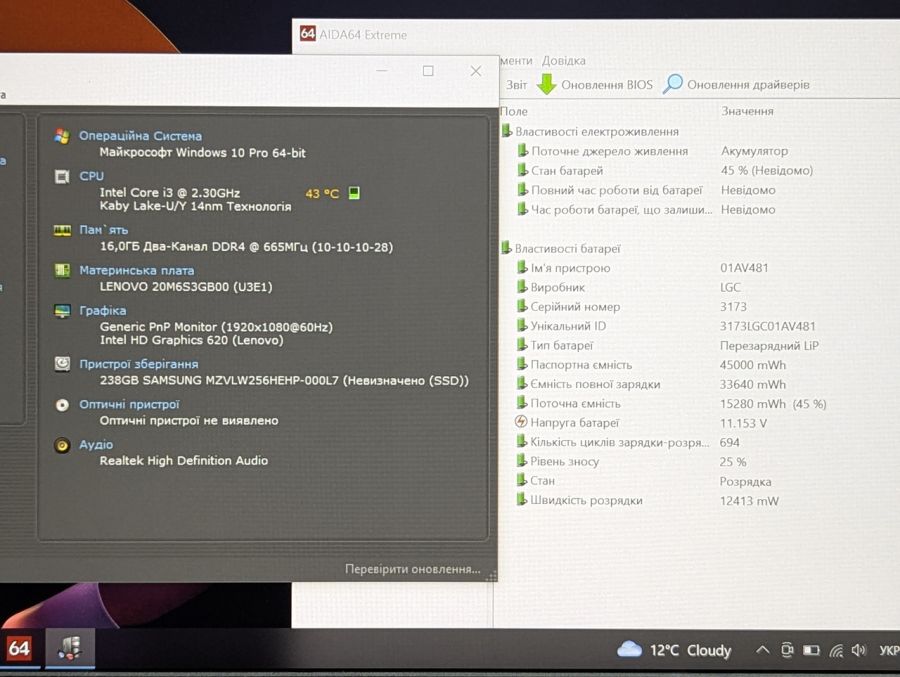Click the hard drive icon by Пристрої зберігання
Viewport: 900px width, 677px height.
(x=62, y=363)
